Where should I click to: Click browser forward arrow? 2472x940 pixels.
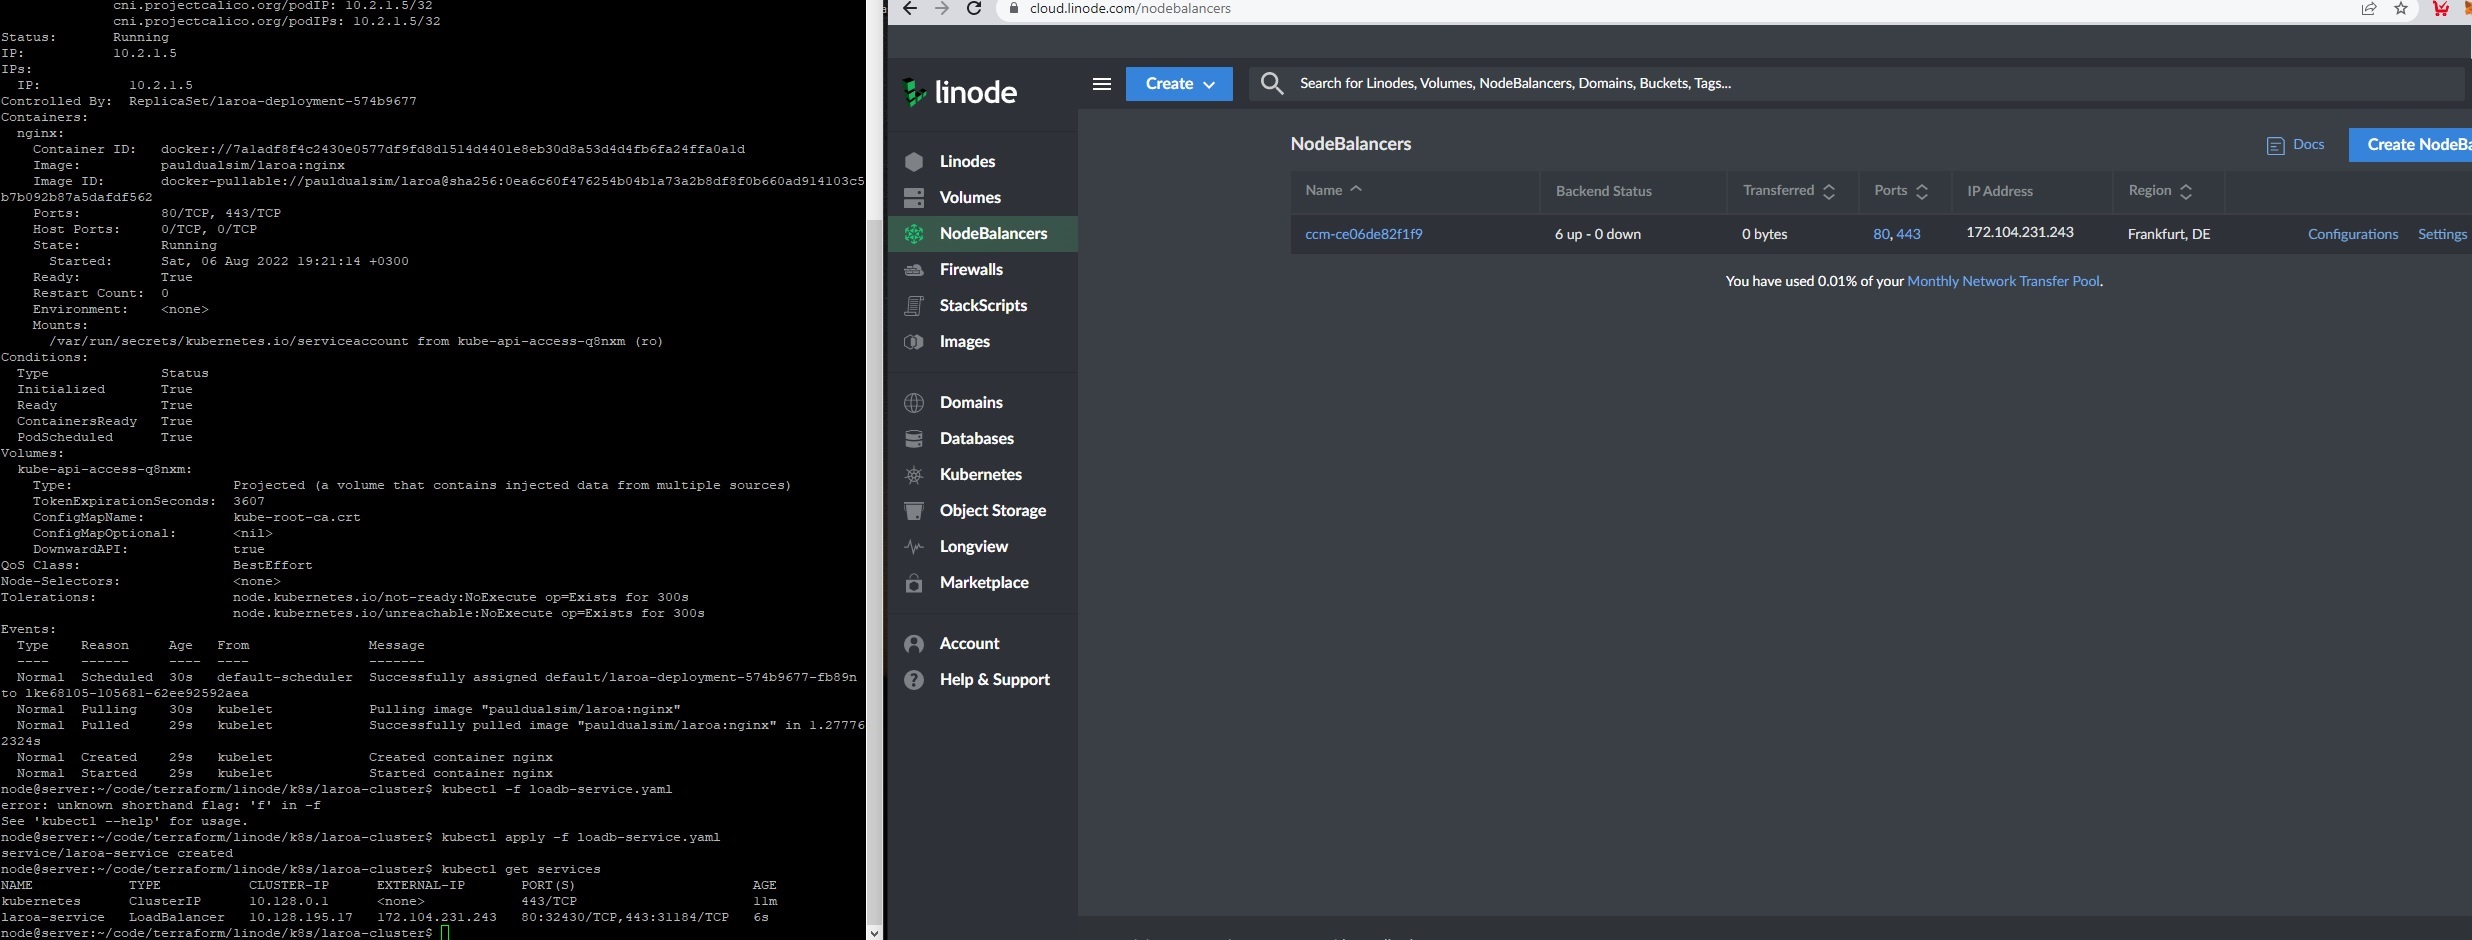941,9
